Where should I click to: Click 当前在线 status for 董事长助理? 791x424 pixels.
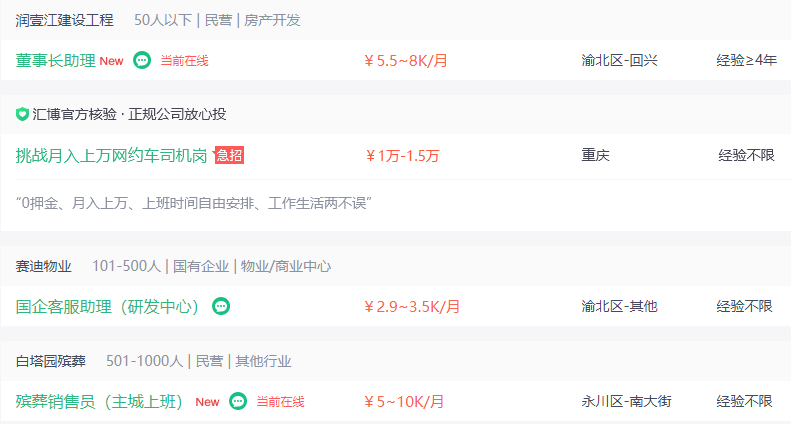(x=184, y=61)
